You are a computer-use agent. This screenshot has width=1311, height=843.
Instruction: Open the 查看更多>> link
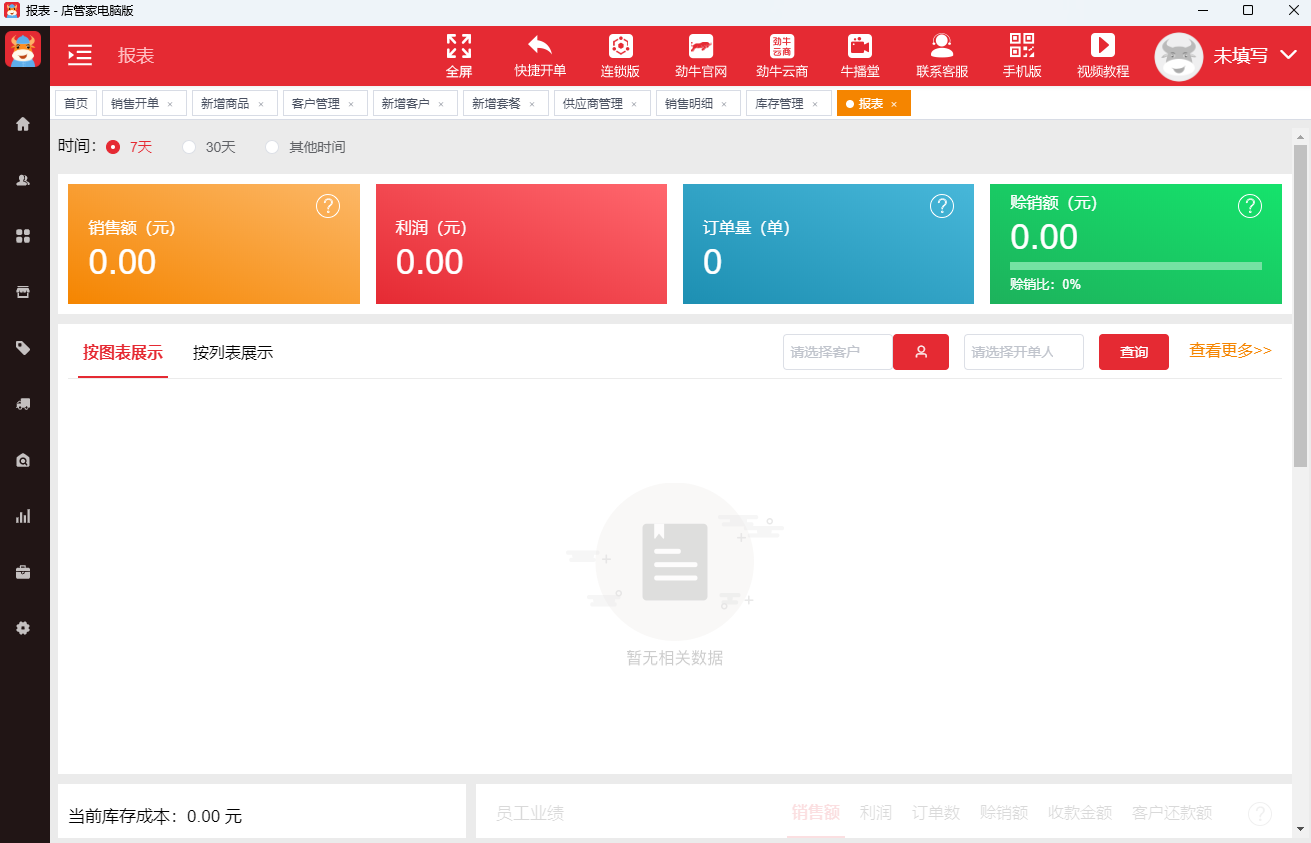pyautogui.click(x=1230, y=351)
